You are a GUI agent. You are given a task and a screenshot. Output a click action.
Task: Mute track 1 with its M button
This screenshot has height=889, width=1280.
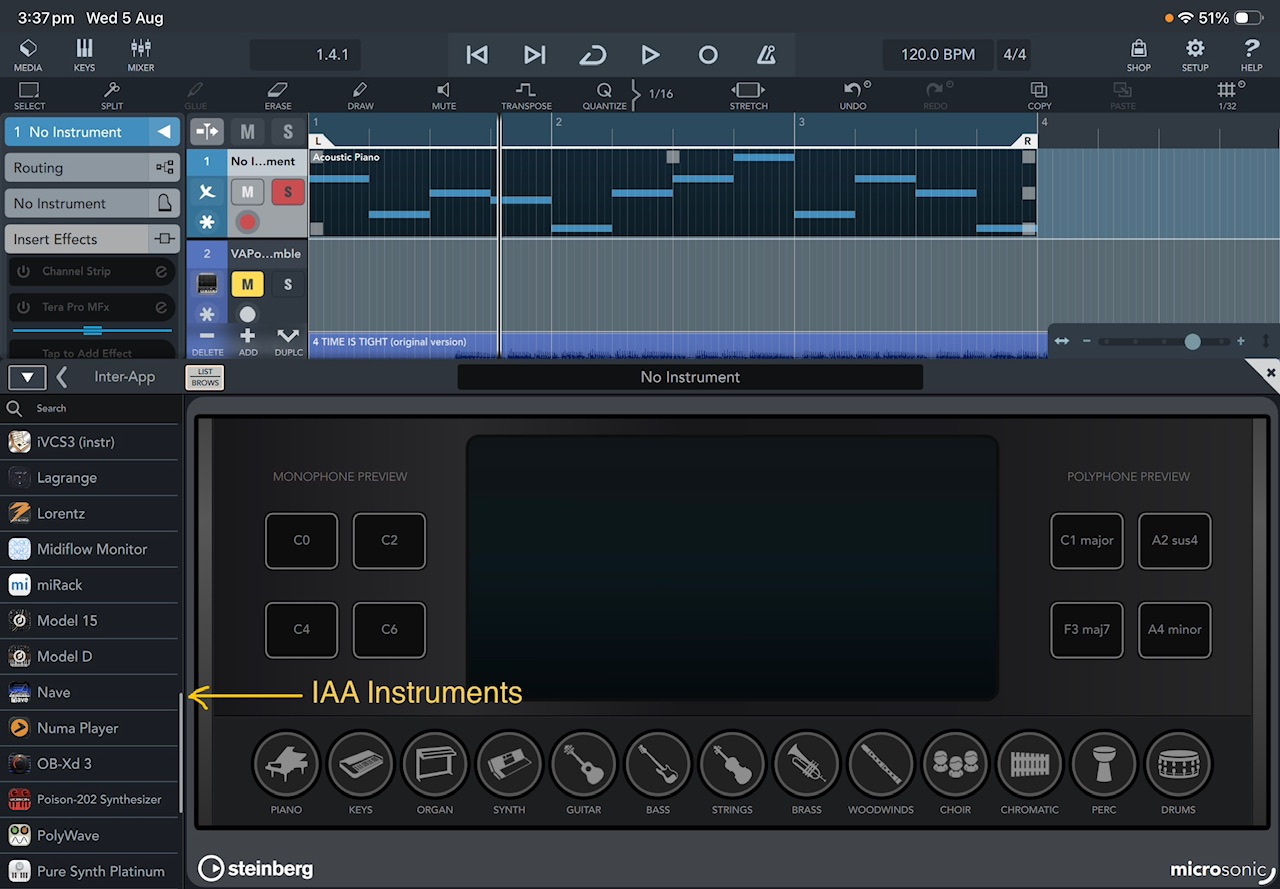point(247,191)
